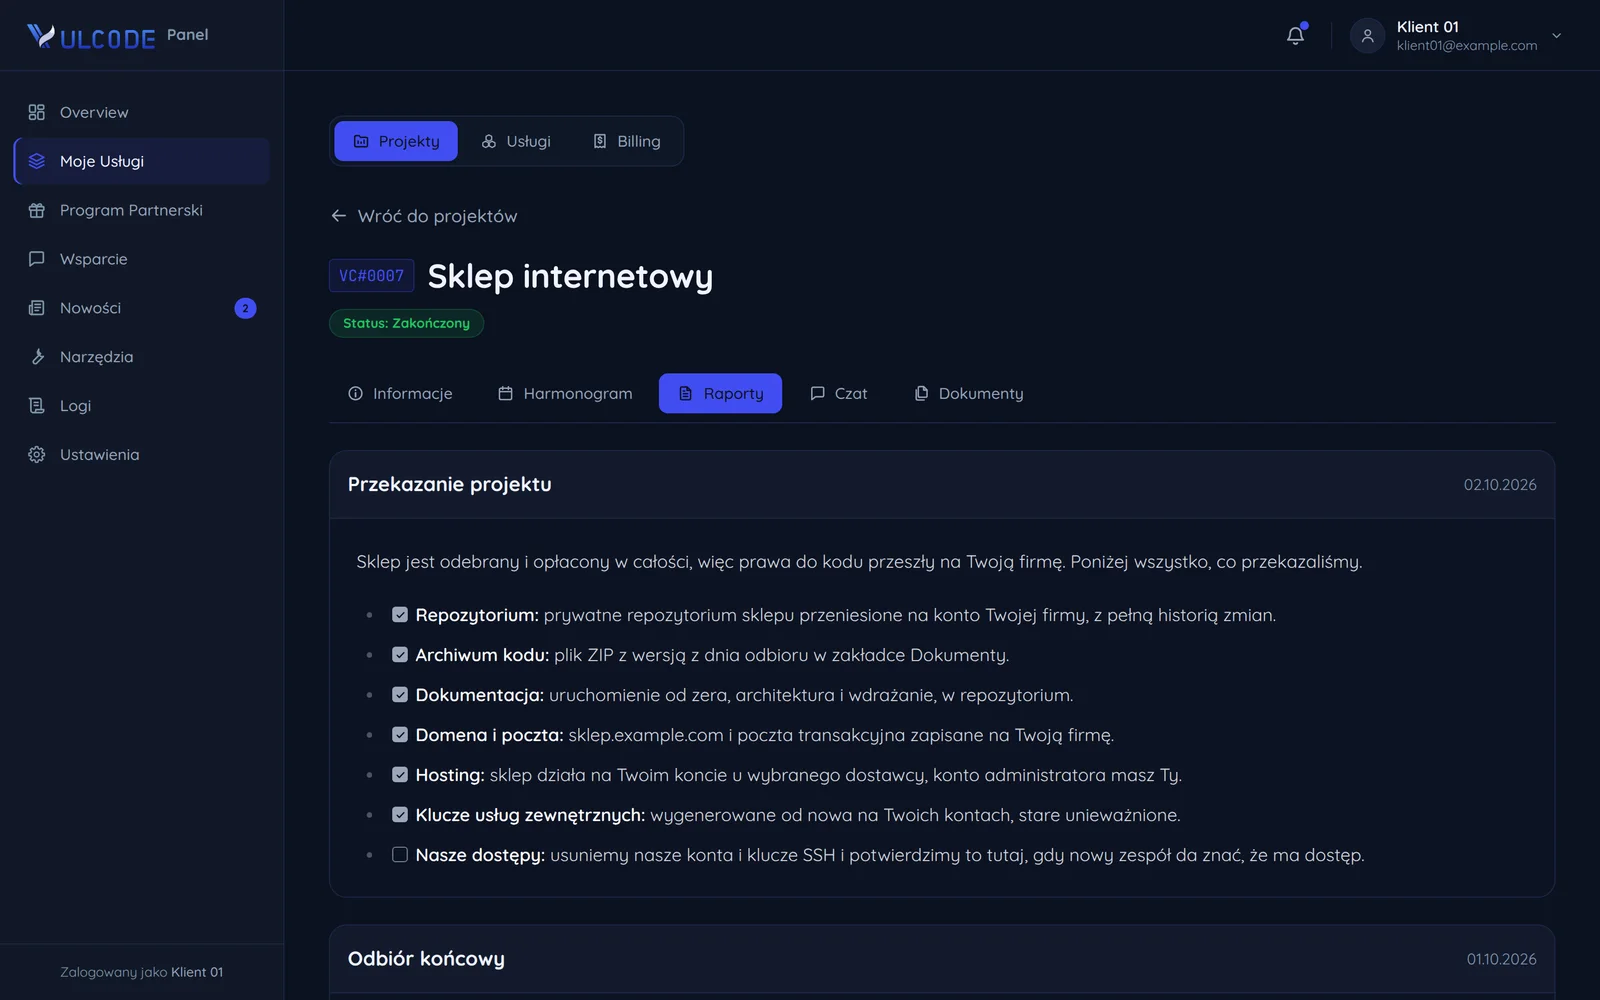Click the Ustawienia gear icon
This screenshot has width=1600, height=1000.
click(37, 455)
